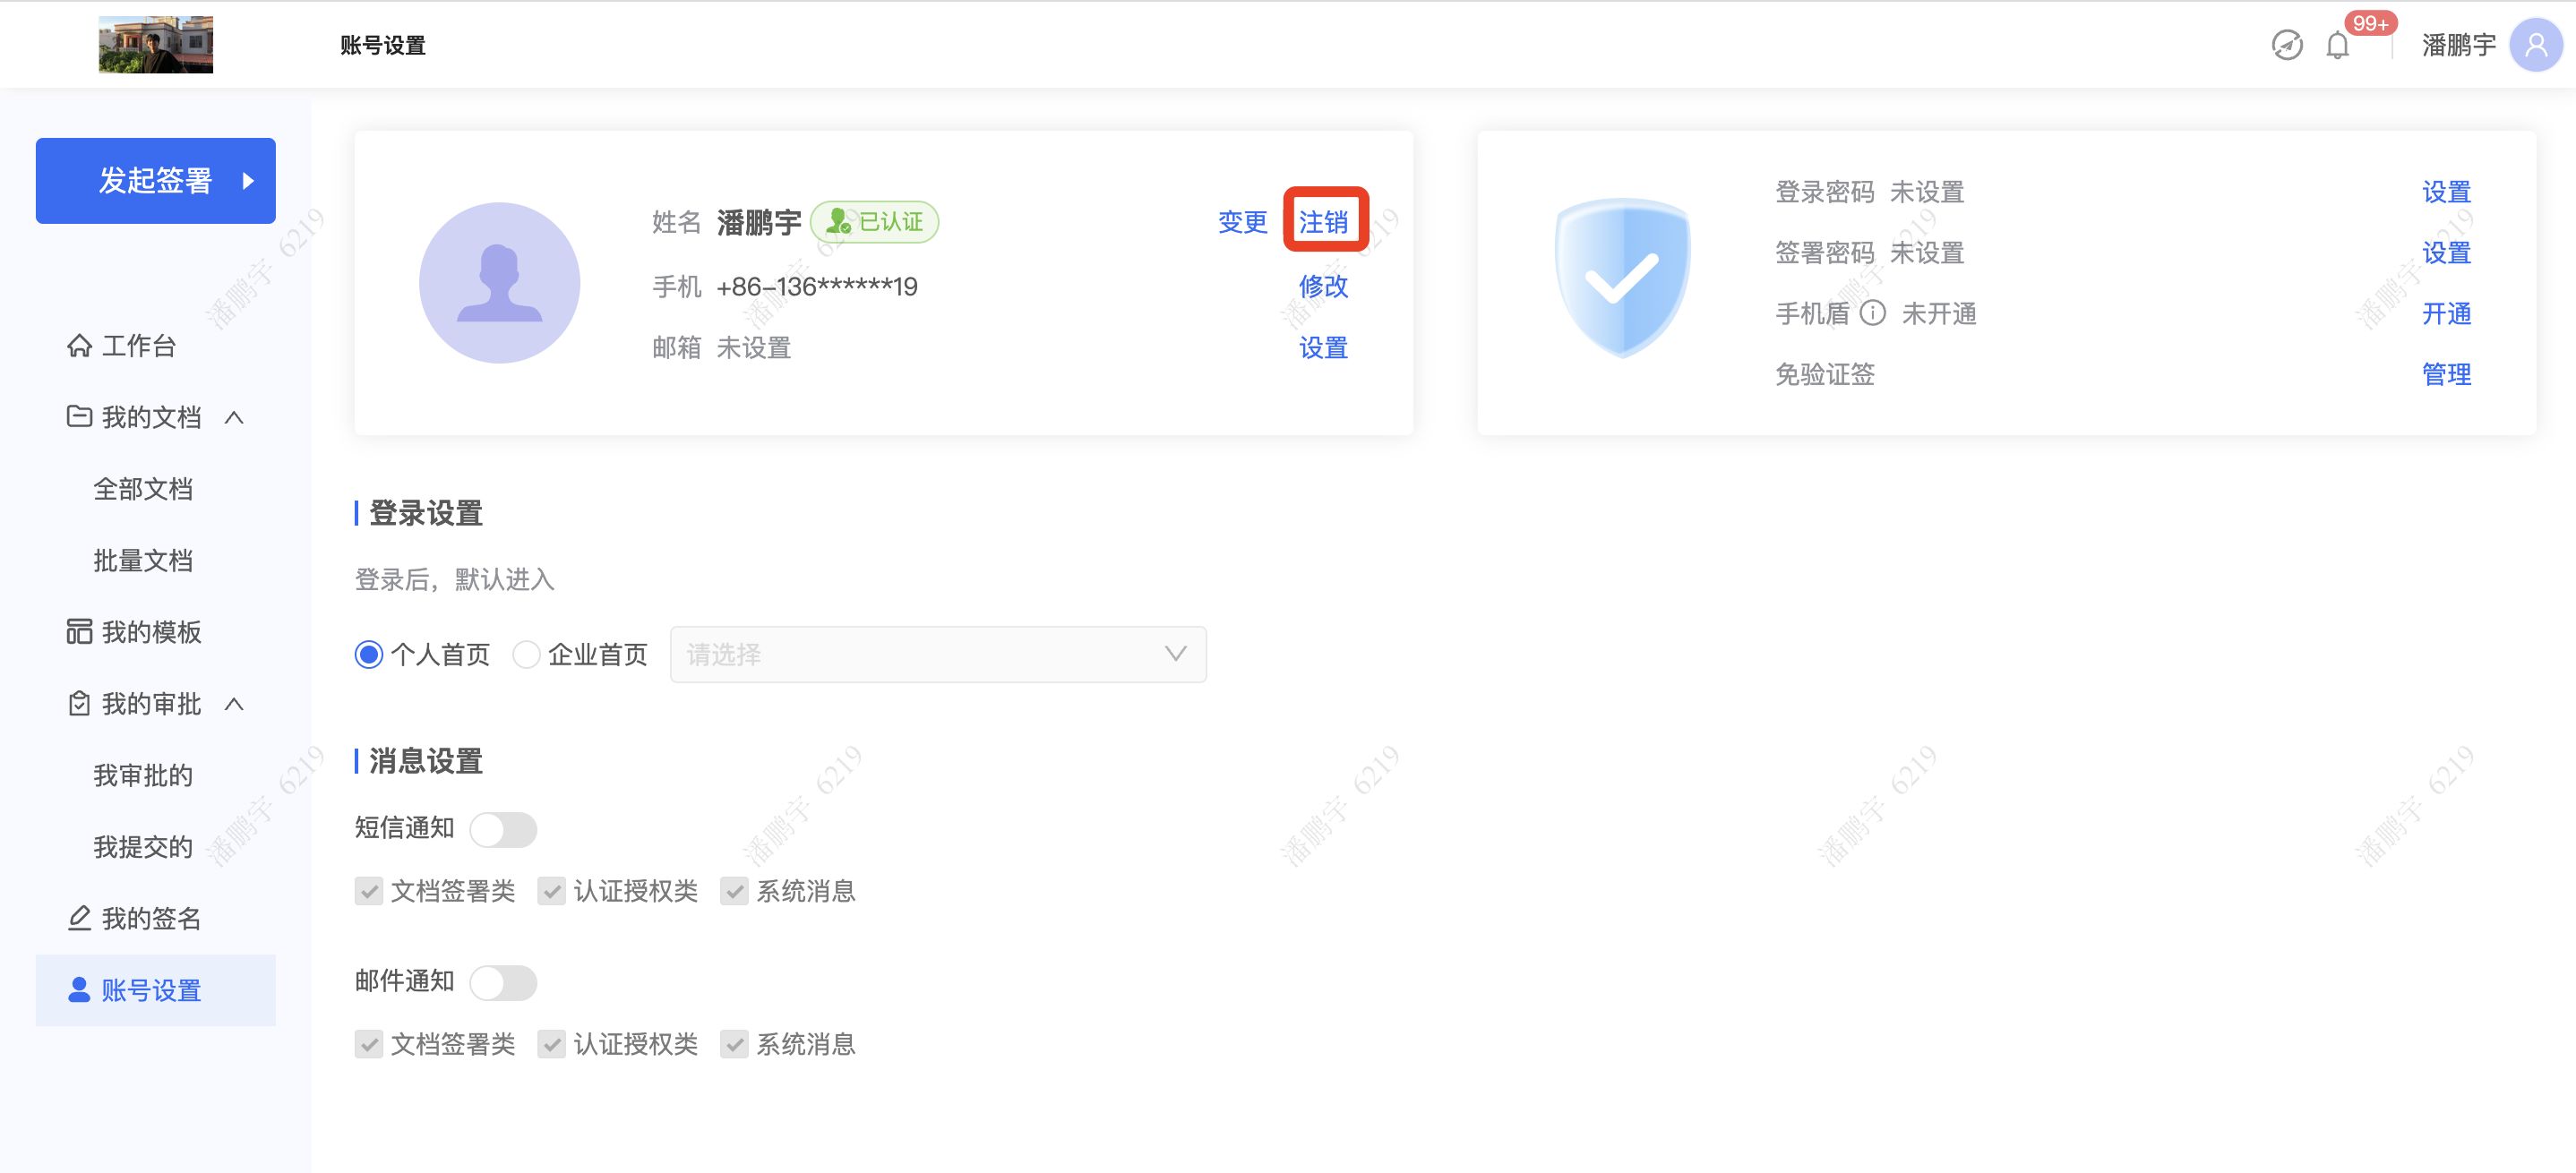Click 变更 link next to name
This screenshot has width=2576, height=1173.
point(1243,222)
